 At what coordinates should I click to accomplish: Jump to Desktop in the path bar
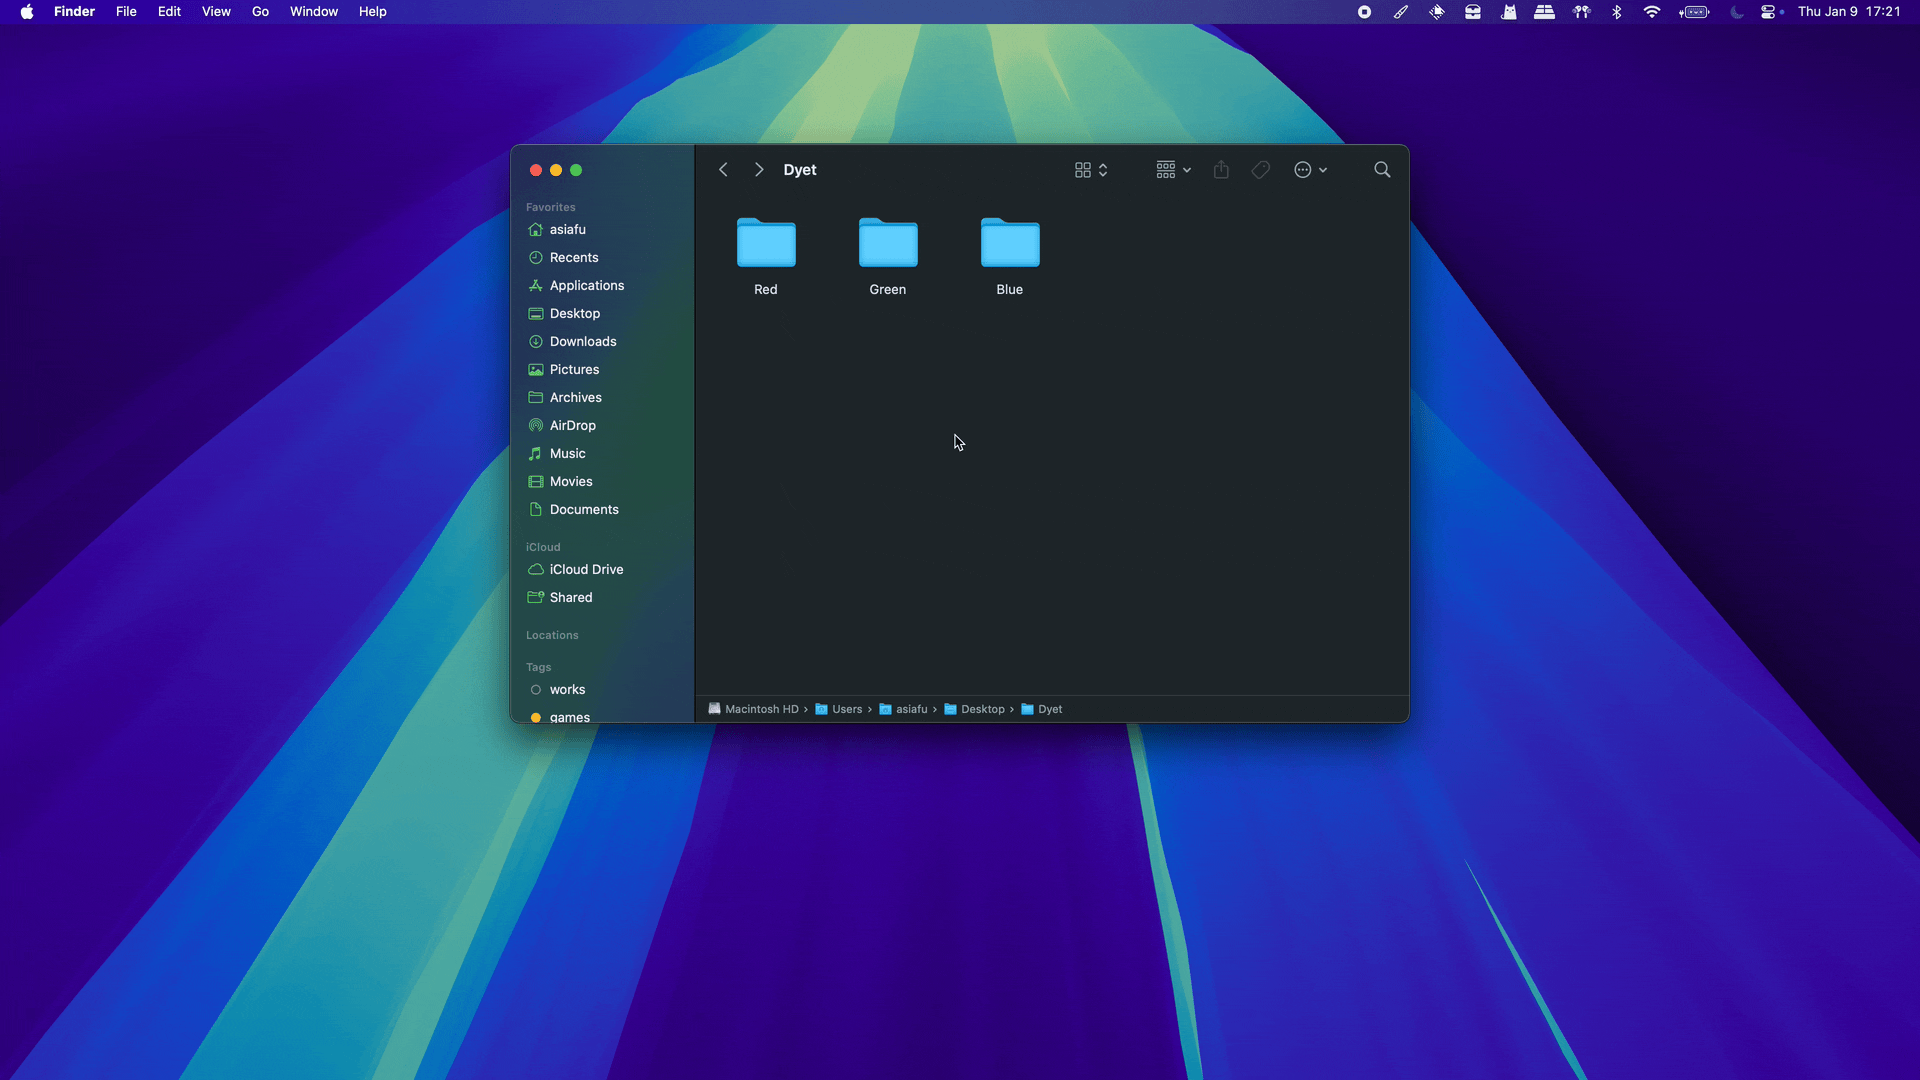pyautogui.click(x=974, y=709)
